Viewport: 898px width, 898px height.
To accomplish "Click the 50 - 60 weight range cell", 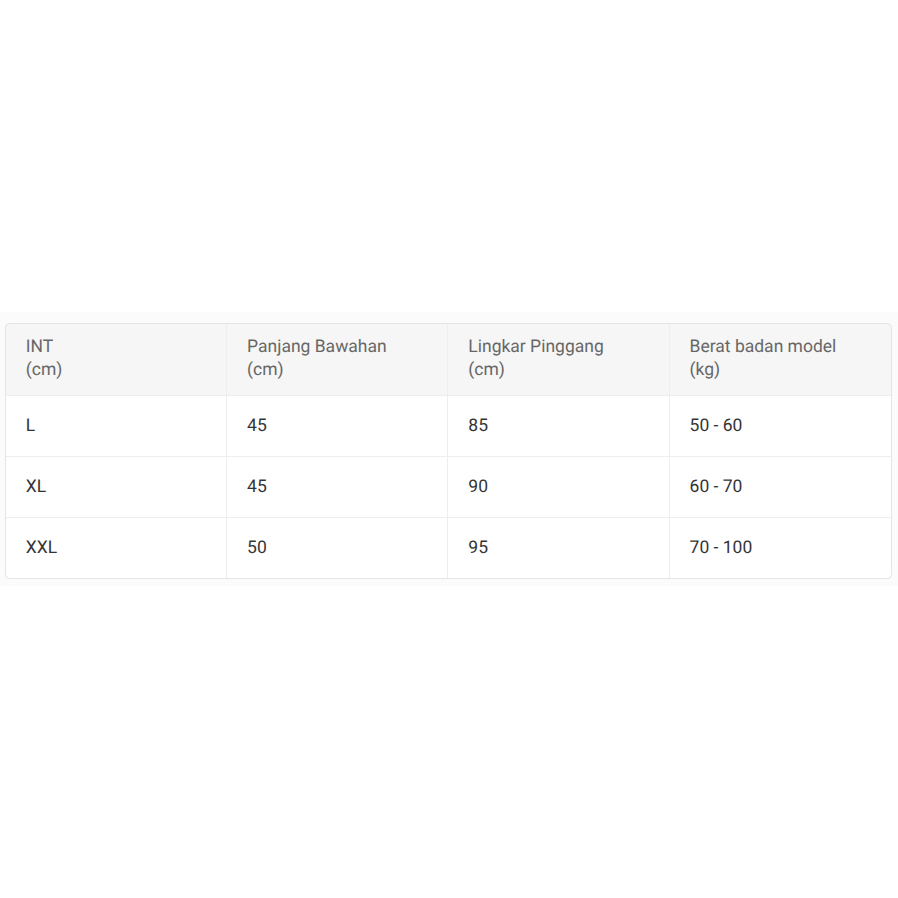I will [716, 425].
